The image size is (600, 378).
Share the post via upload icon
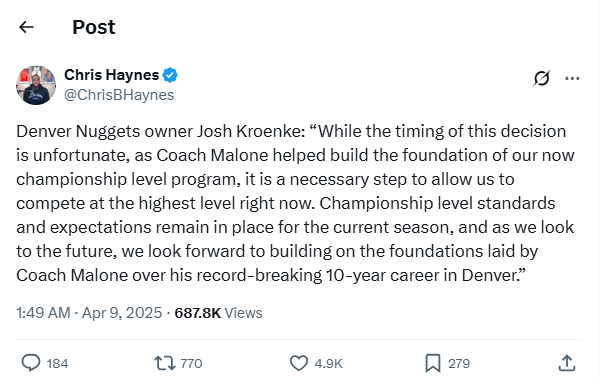[x=567, y=363]
